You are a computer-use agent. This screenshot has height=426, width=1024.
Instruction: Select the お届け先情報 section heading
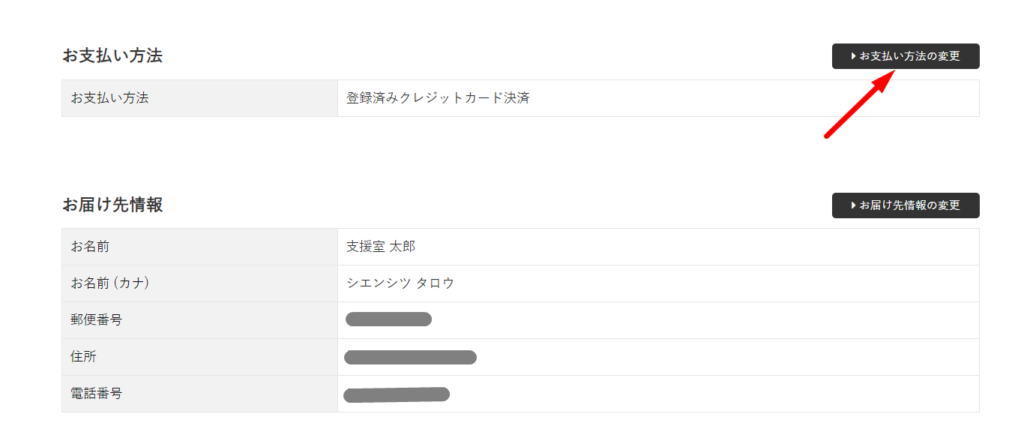112,205
